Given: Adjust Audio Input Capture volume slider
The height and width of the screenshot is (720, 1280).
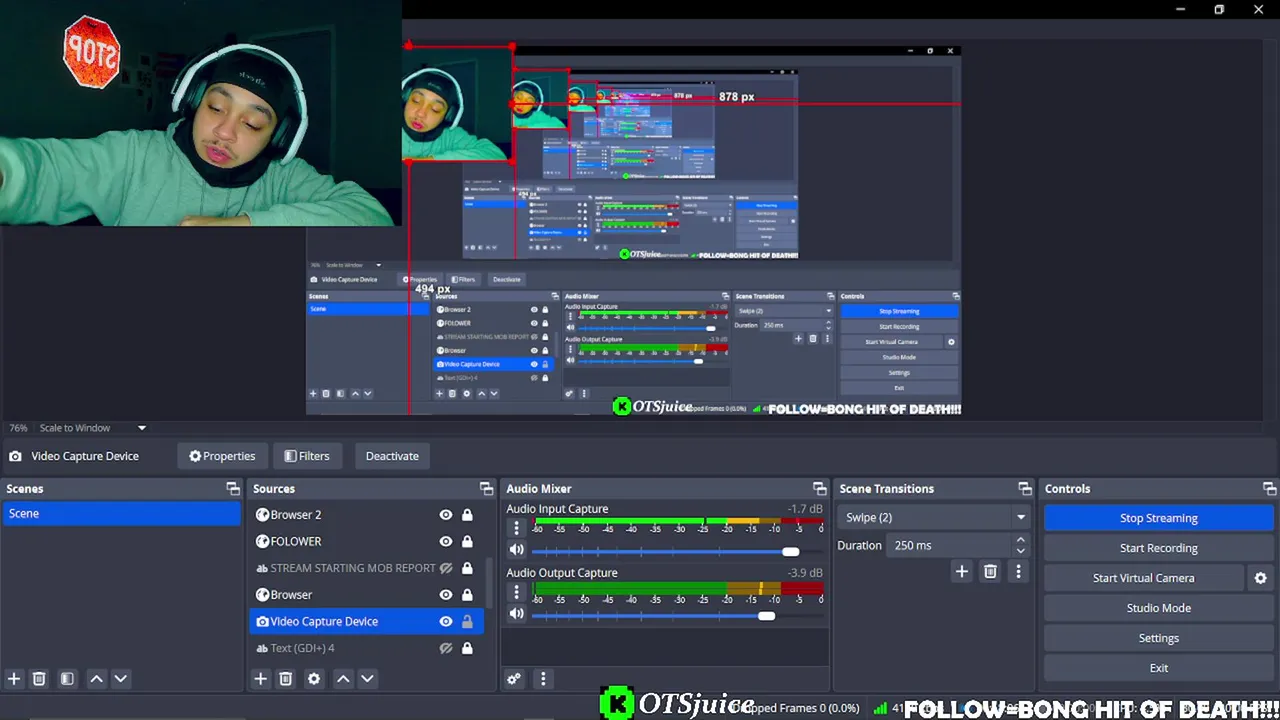Looking at the screenshot, I should pos(790,552).
